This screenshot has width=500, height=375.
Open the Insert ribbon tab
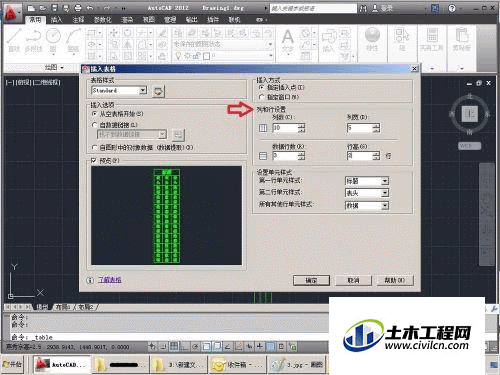tap(56, 20)
